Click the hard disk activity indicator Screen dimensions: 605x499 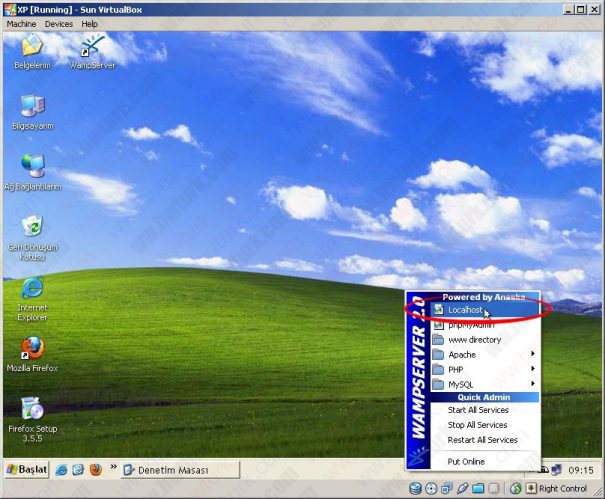pos(415,489)
